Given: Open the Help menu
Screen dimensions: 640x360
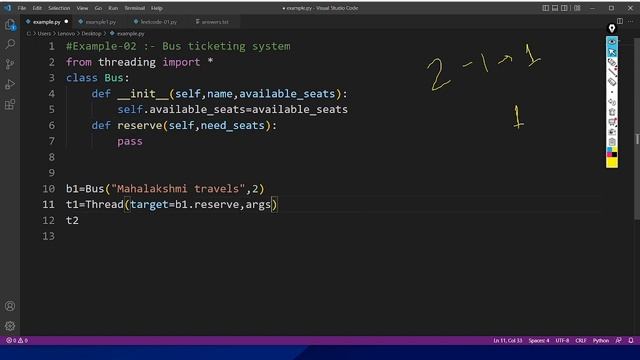Looking at the screenshot, I should point(157,8).
